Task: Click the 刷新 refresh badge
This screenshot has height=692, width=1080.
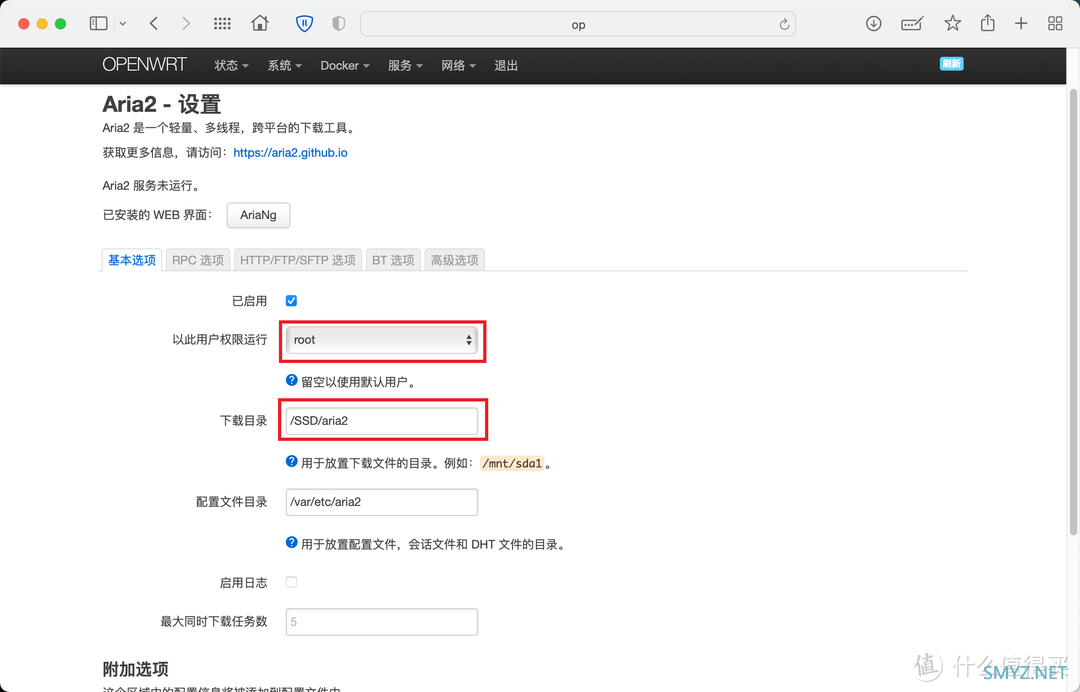Action: 951,64
